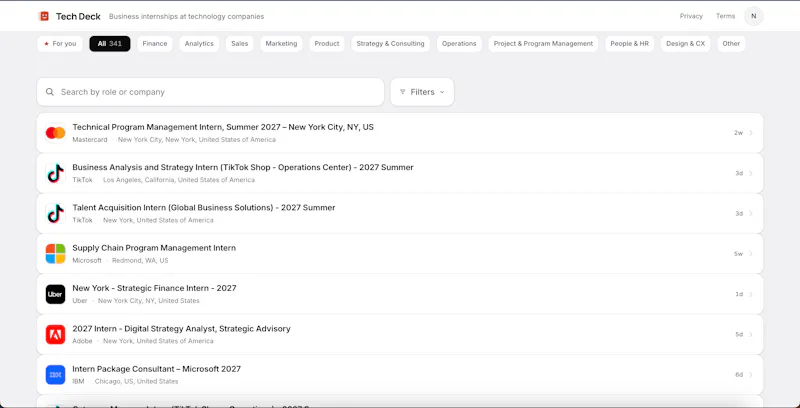Click the Adobe company name text
Screen dimensions: 800x408
(82, 341)
